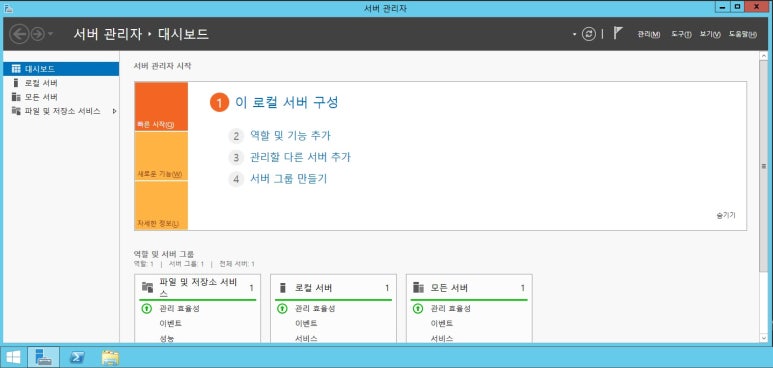Open the navigation history dropdown arrow
The width and height of the screenshot is (773, 368).
50,35
